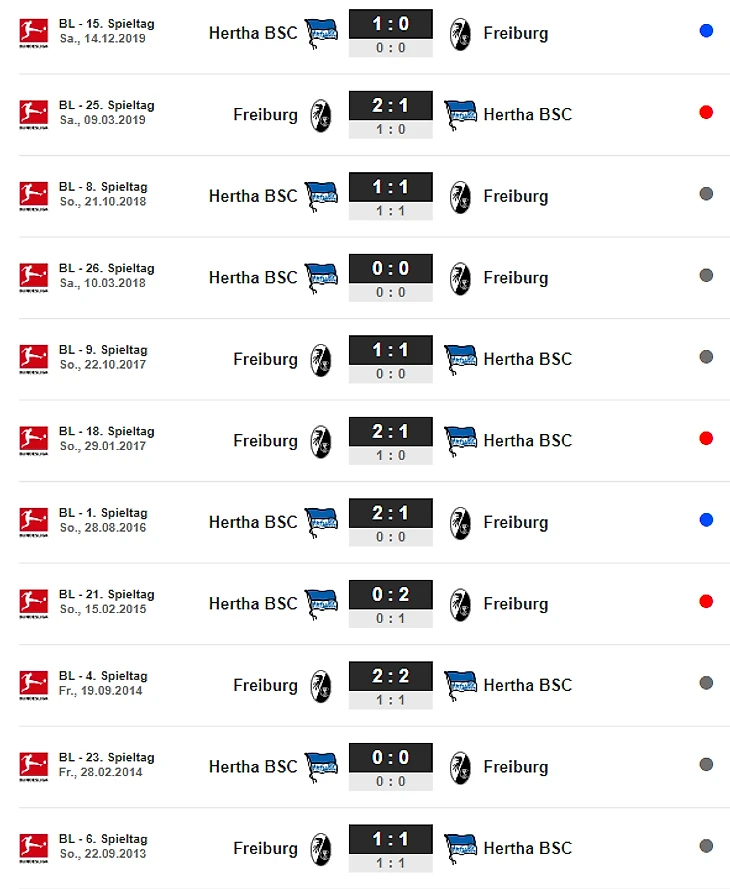730x889 pixels.
Task: Select the 'BL - 6. Spieltag' matchday label
Action: coord(103,839)
